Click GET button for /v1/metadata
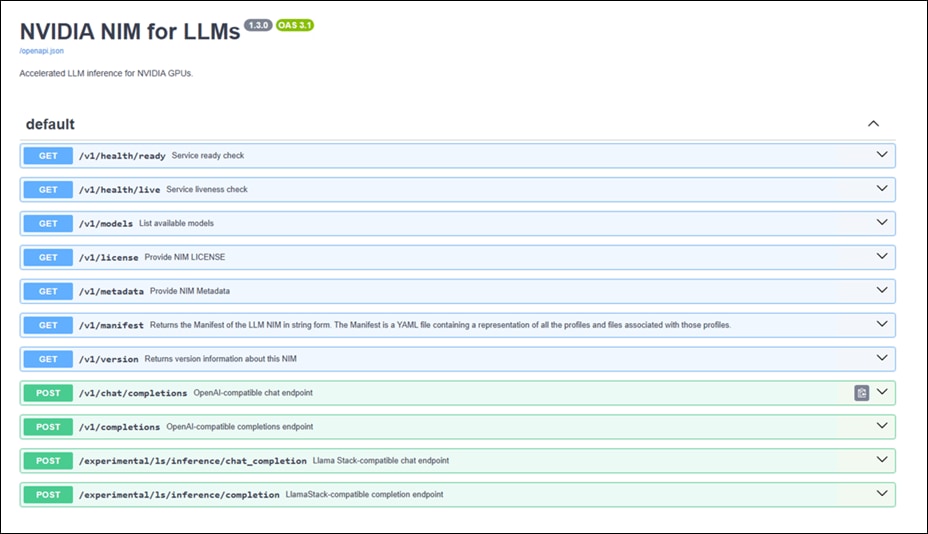Viewport: 928px width, 534px height. (48, 291)
